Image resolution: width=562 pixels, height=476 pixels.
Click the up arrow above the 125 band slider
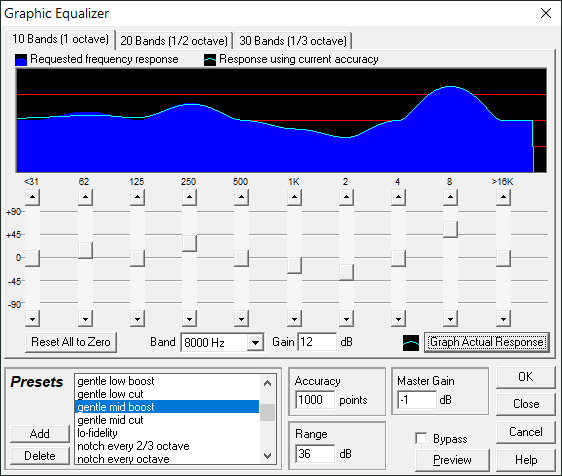pyautogui.click(x=137, y=197)
